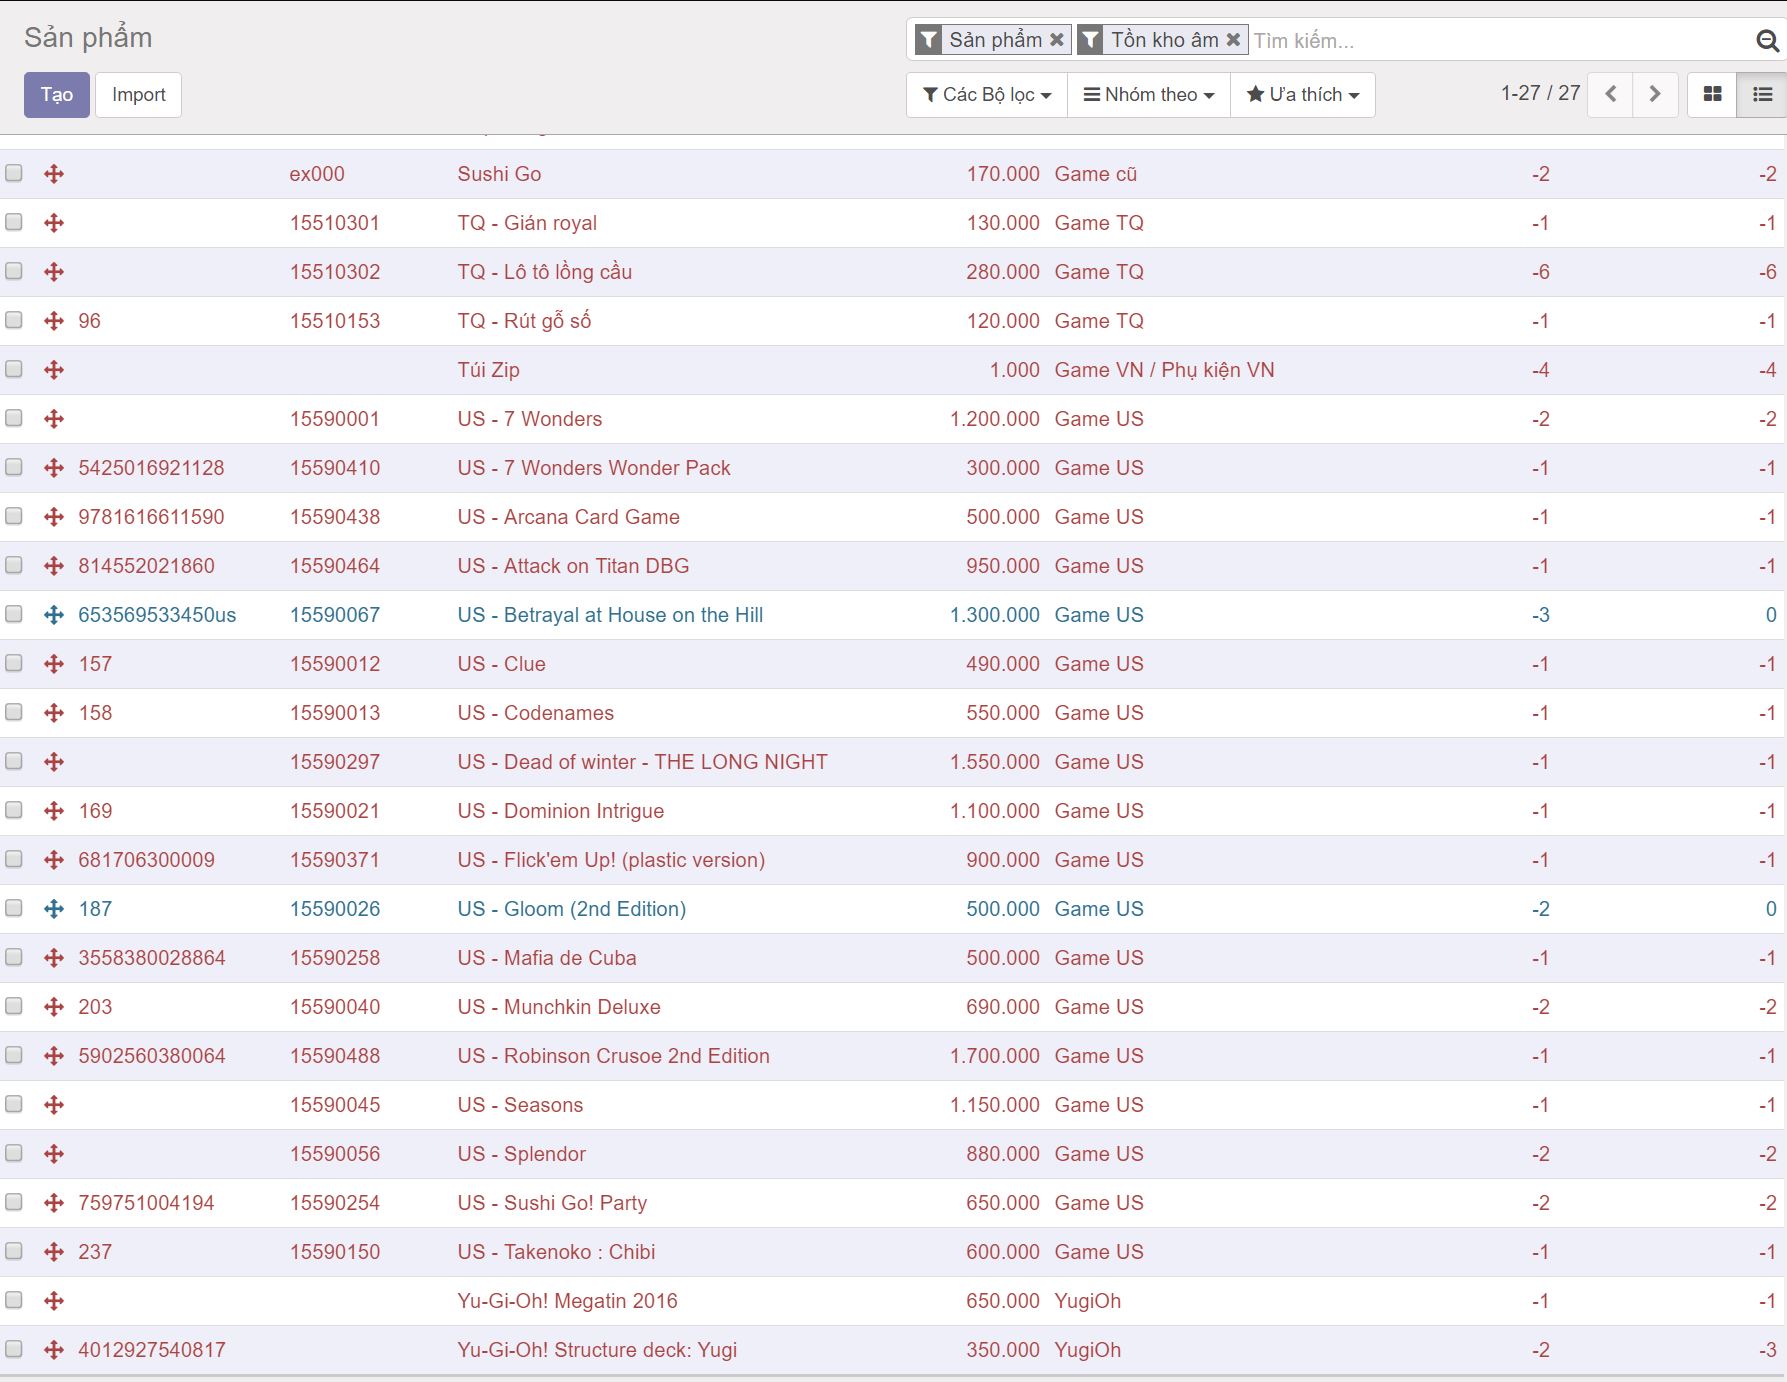
Task: Click drag handle of US - Arcana Card Game row
Action: [x=54, y=517]
